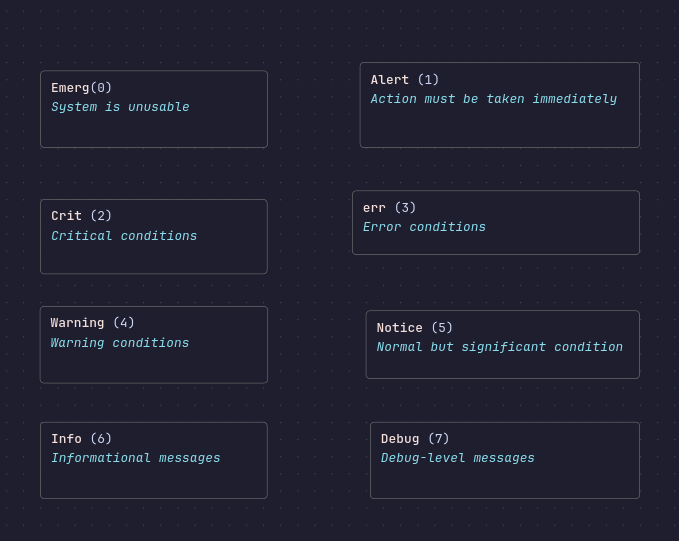The height and width of the screenshot is (541, 679).
Task: Select the Alert (1) heading
Action: [404, 80]
